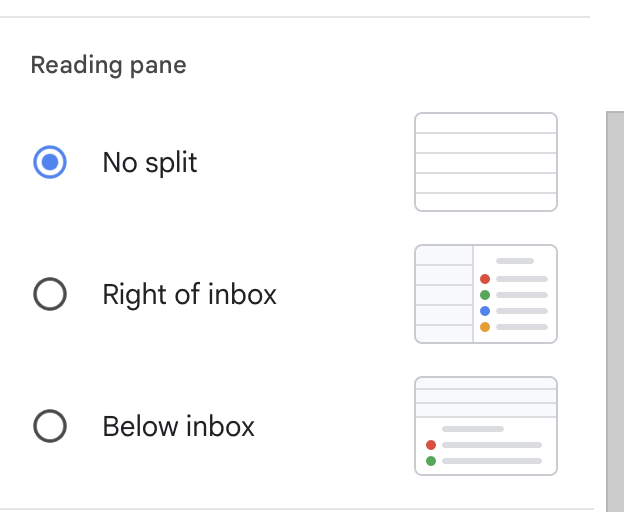This screenshot has width=630, height=512.
Task: Click bottom row of No split preview
Action: click(x=486, y=201)
